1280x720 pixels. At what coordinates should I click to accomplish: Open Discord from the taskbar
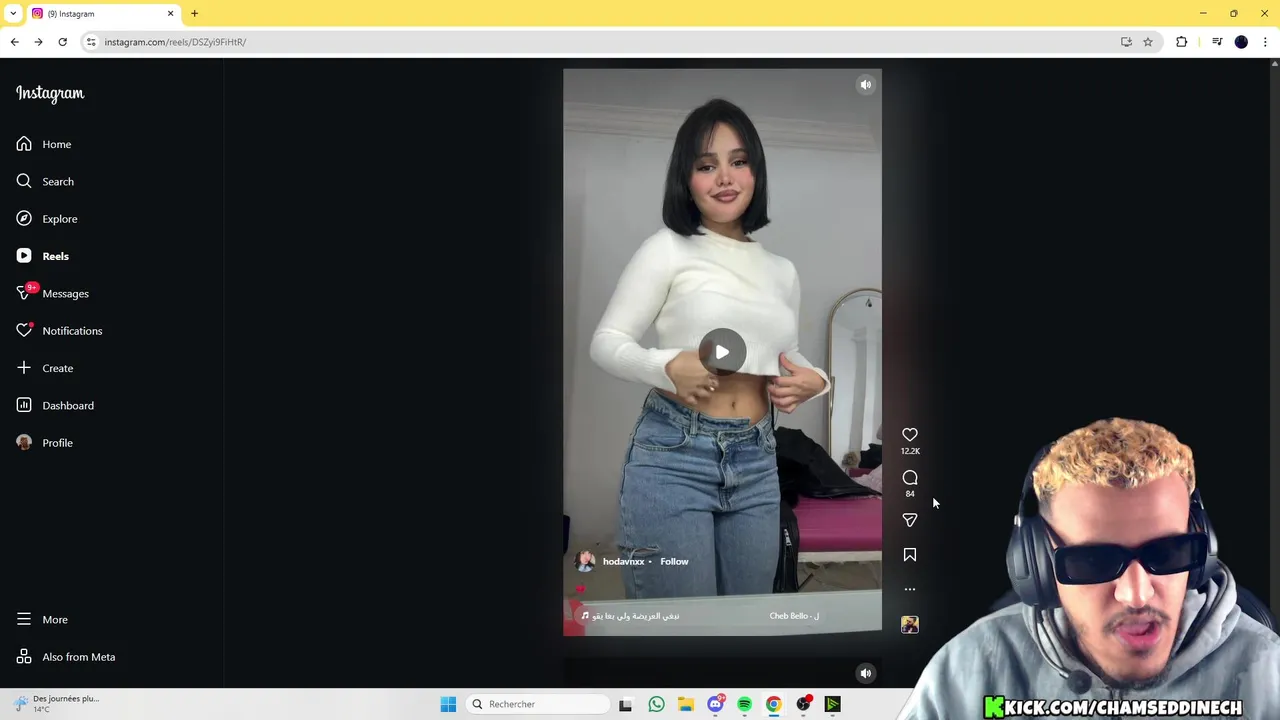click(715, 704)
